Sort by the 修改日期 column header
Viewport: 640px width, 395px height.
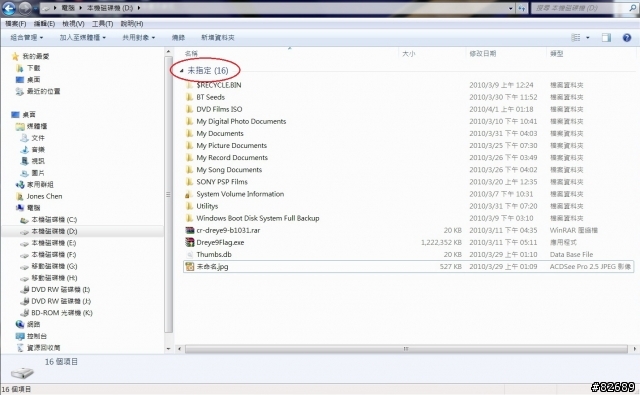click(x=483, y=53)
